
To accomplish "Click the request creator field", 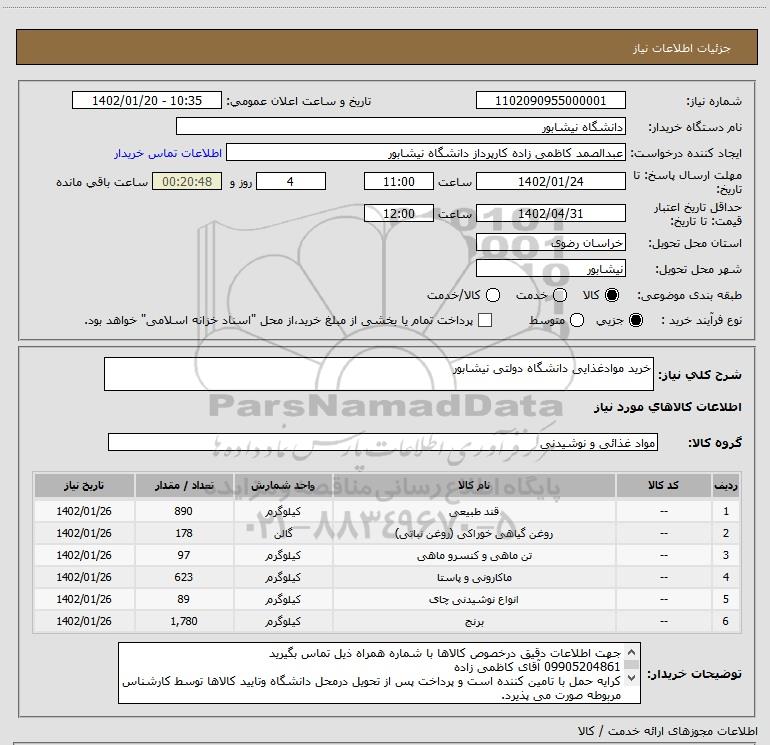I will click(426, 153).
